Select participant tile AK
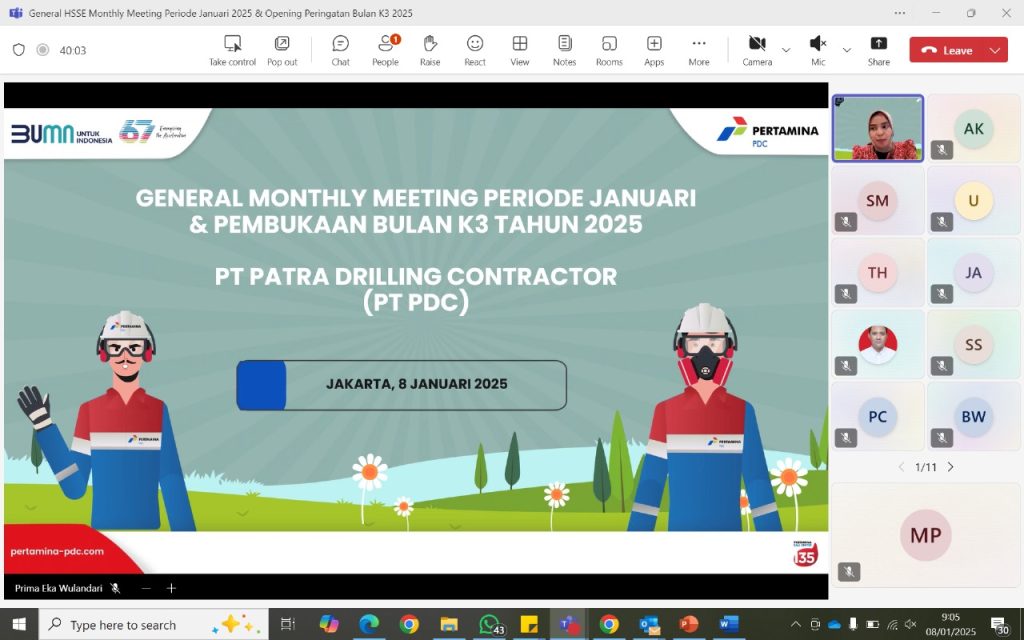This screenshot has height=640, width=1024. tap(973, 128)
